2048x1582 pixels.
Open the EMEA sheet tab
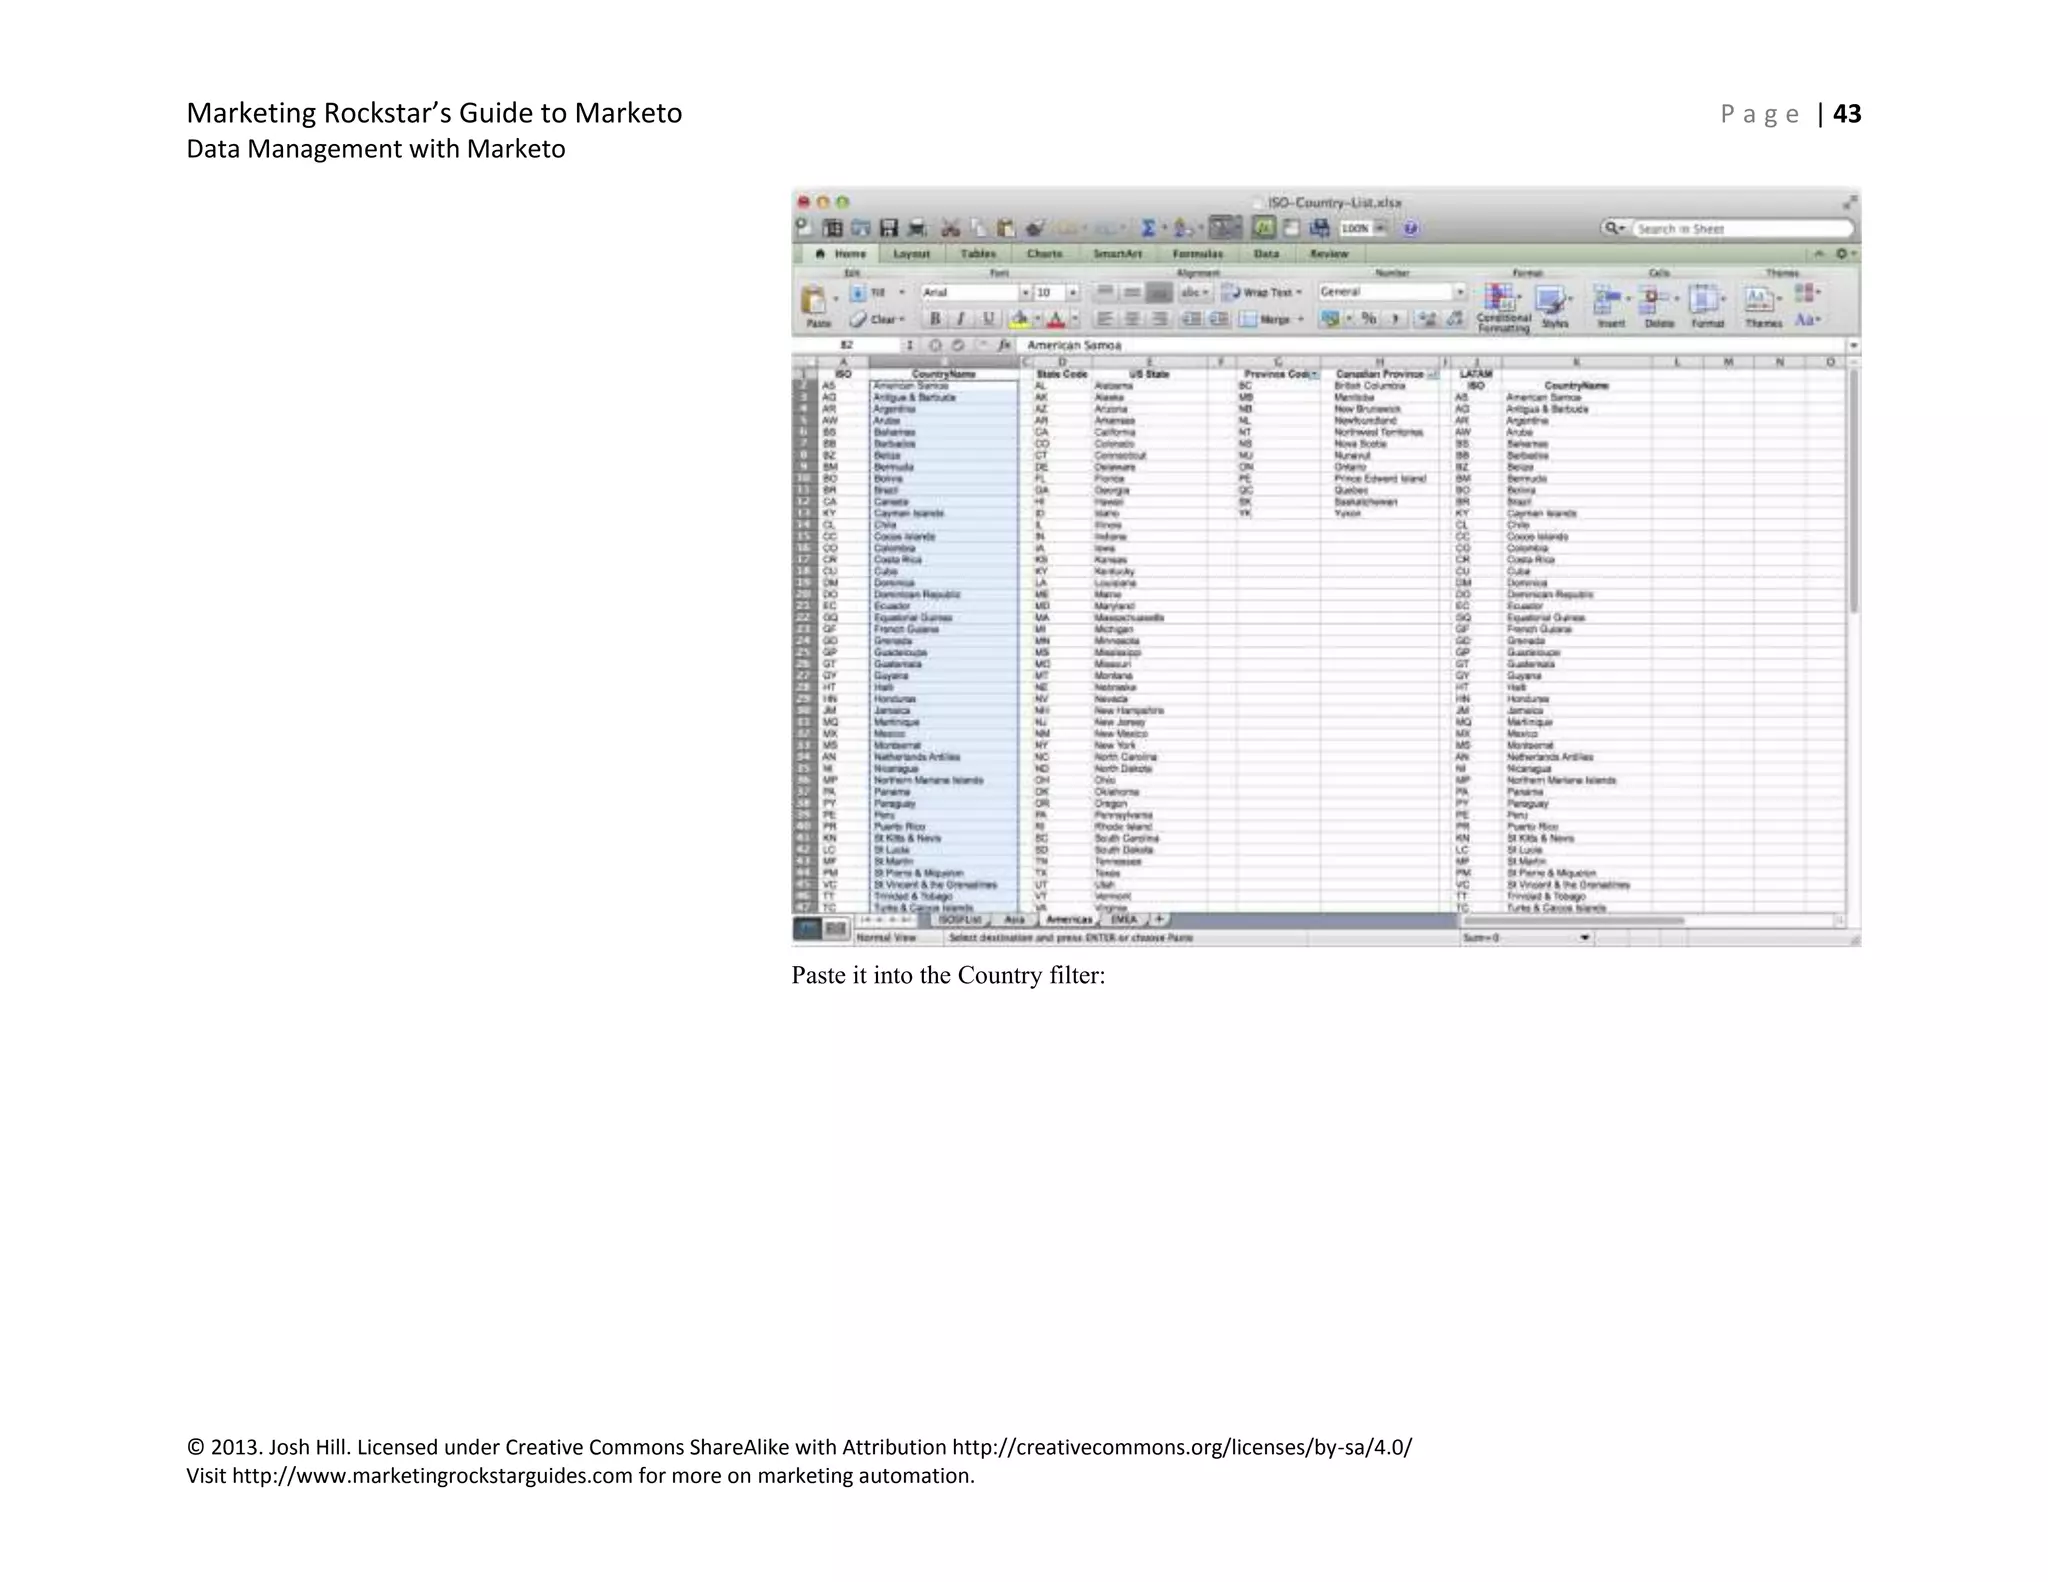[1123, 919]
